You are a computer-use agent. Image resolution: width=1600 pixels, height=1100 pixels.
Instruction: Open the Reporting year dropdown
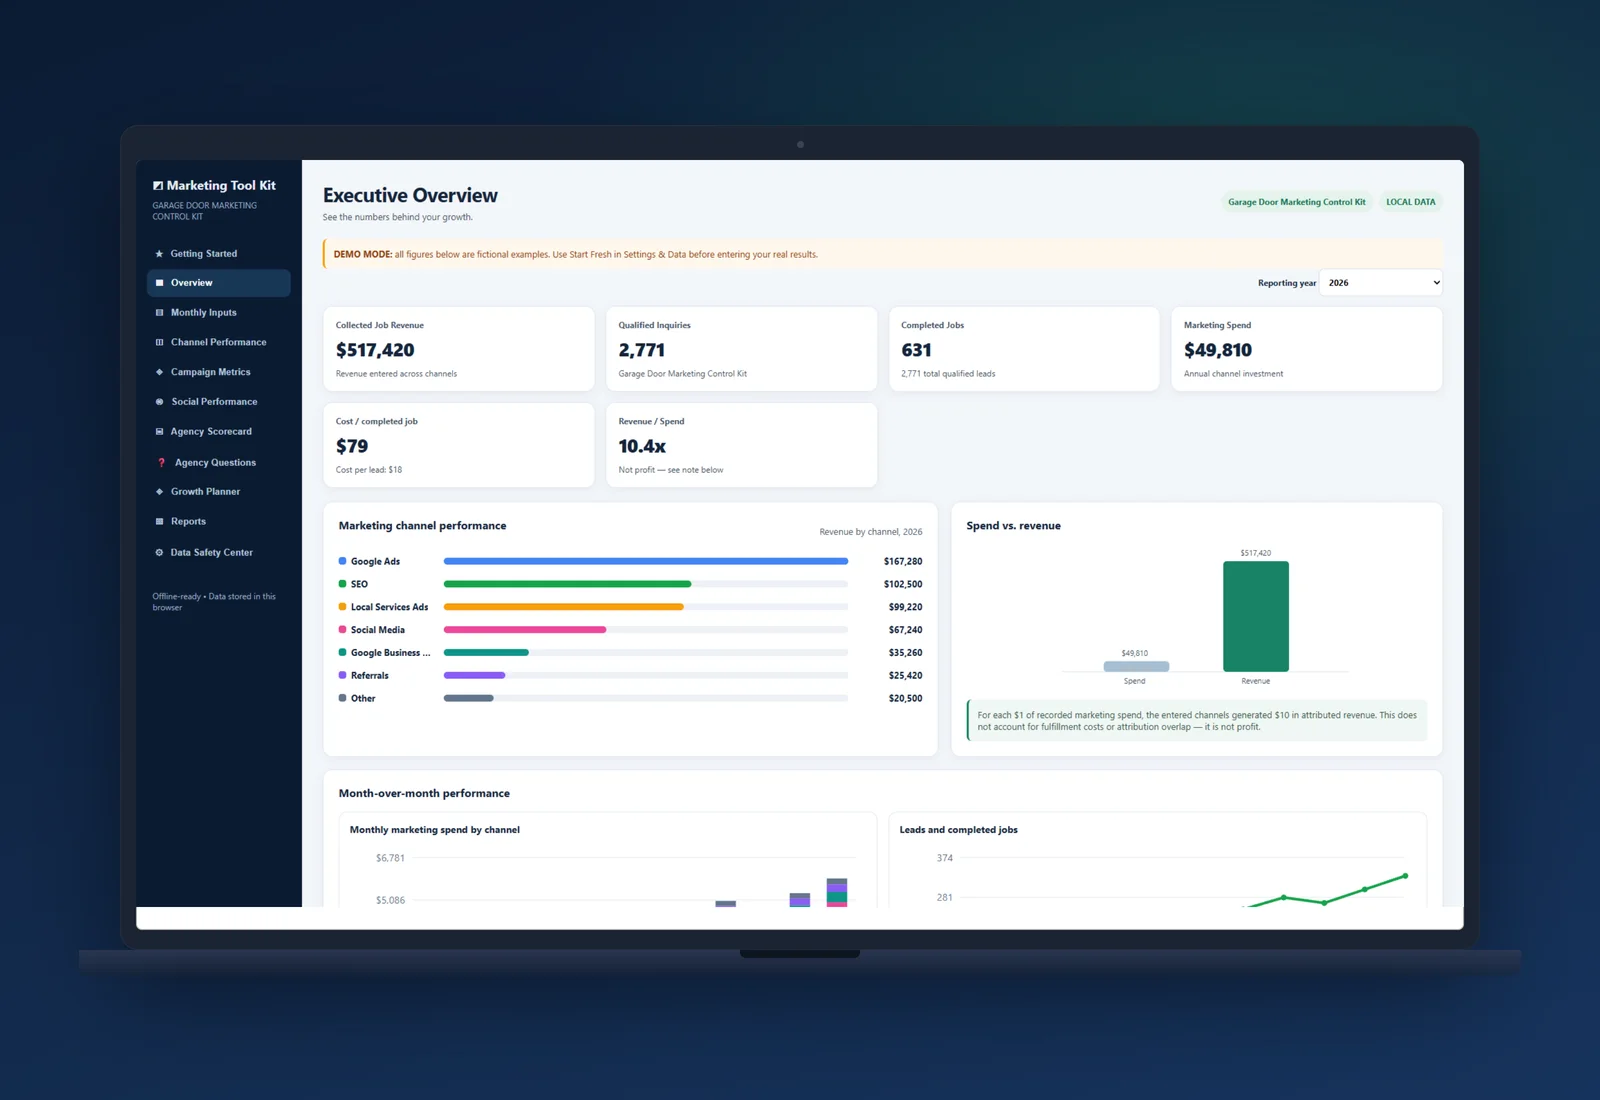click(x=1381, y=283)
